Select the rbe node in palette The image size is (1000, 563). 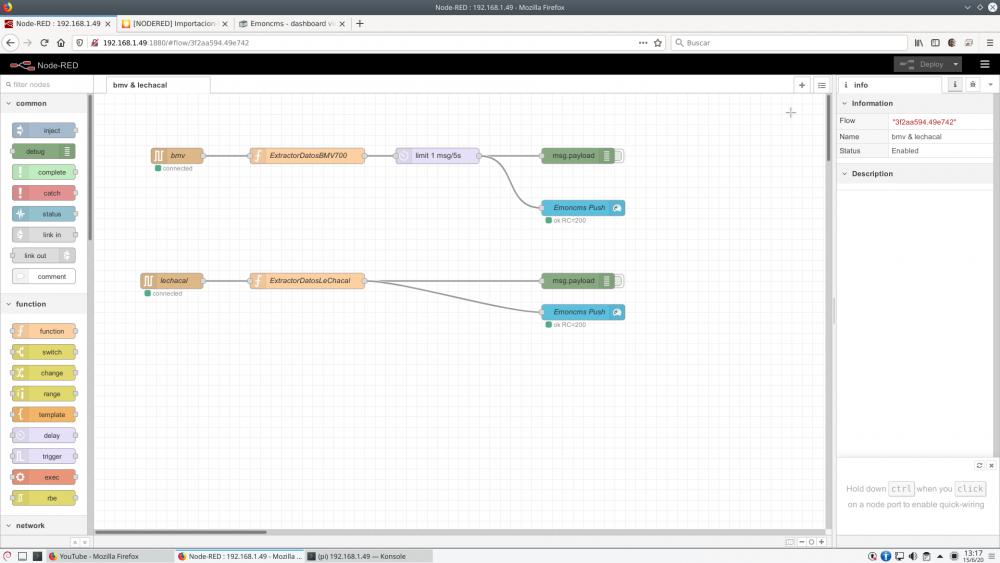coord(44,498)
